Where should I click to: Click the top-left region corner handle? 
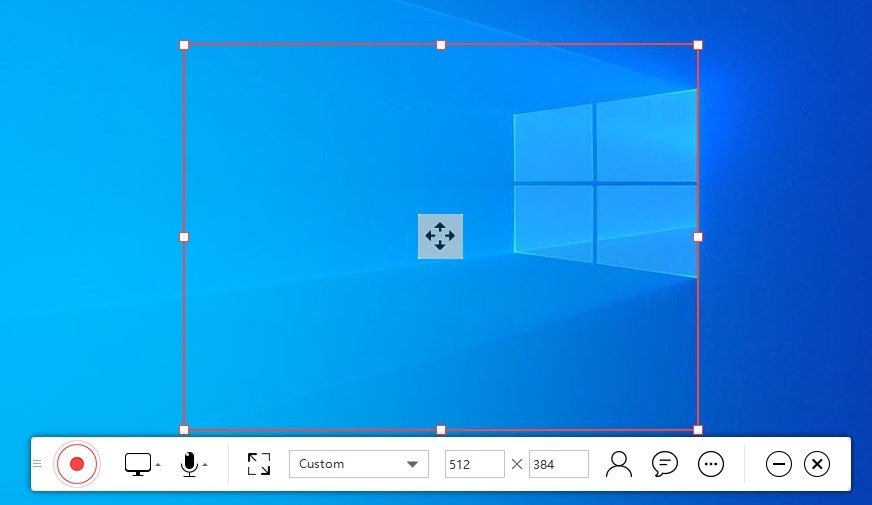(x=184, y=45)
